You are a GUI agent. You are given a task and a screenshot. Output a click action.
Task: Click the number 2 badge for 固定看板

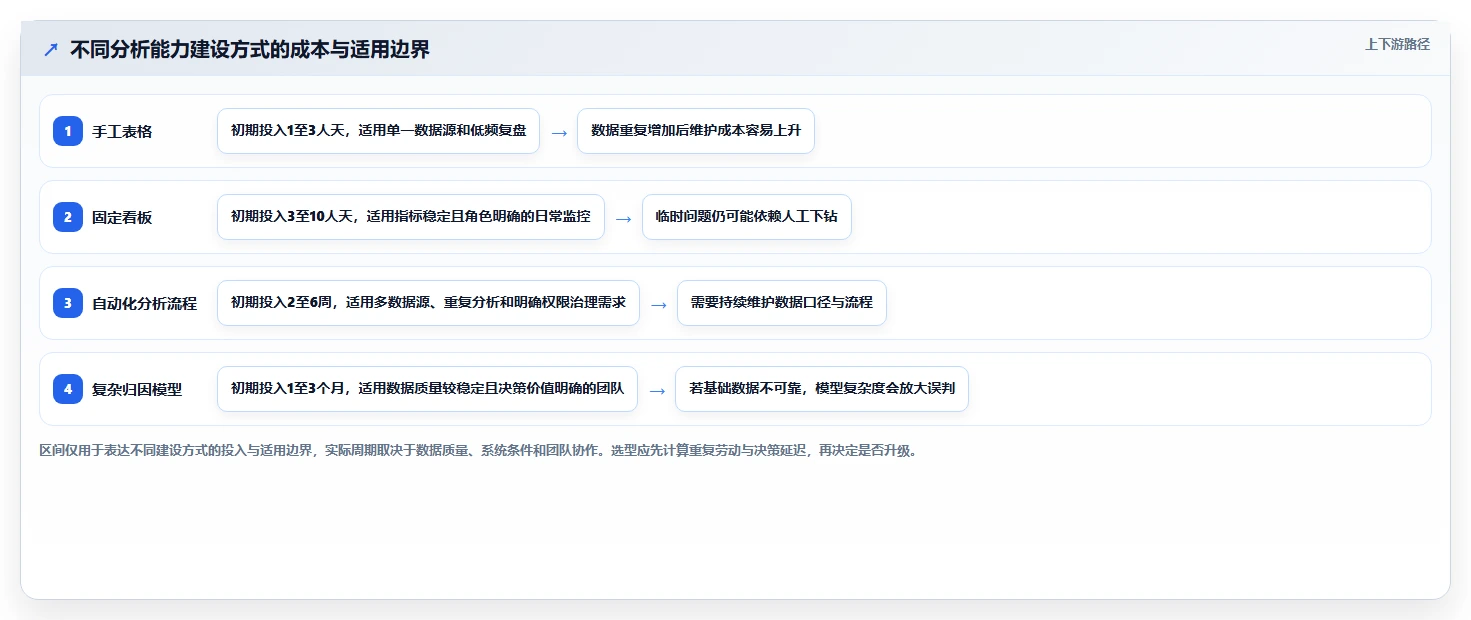[68, 217]
